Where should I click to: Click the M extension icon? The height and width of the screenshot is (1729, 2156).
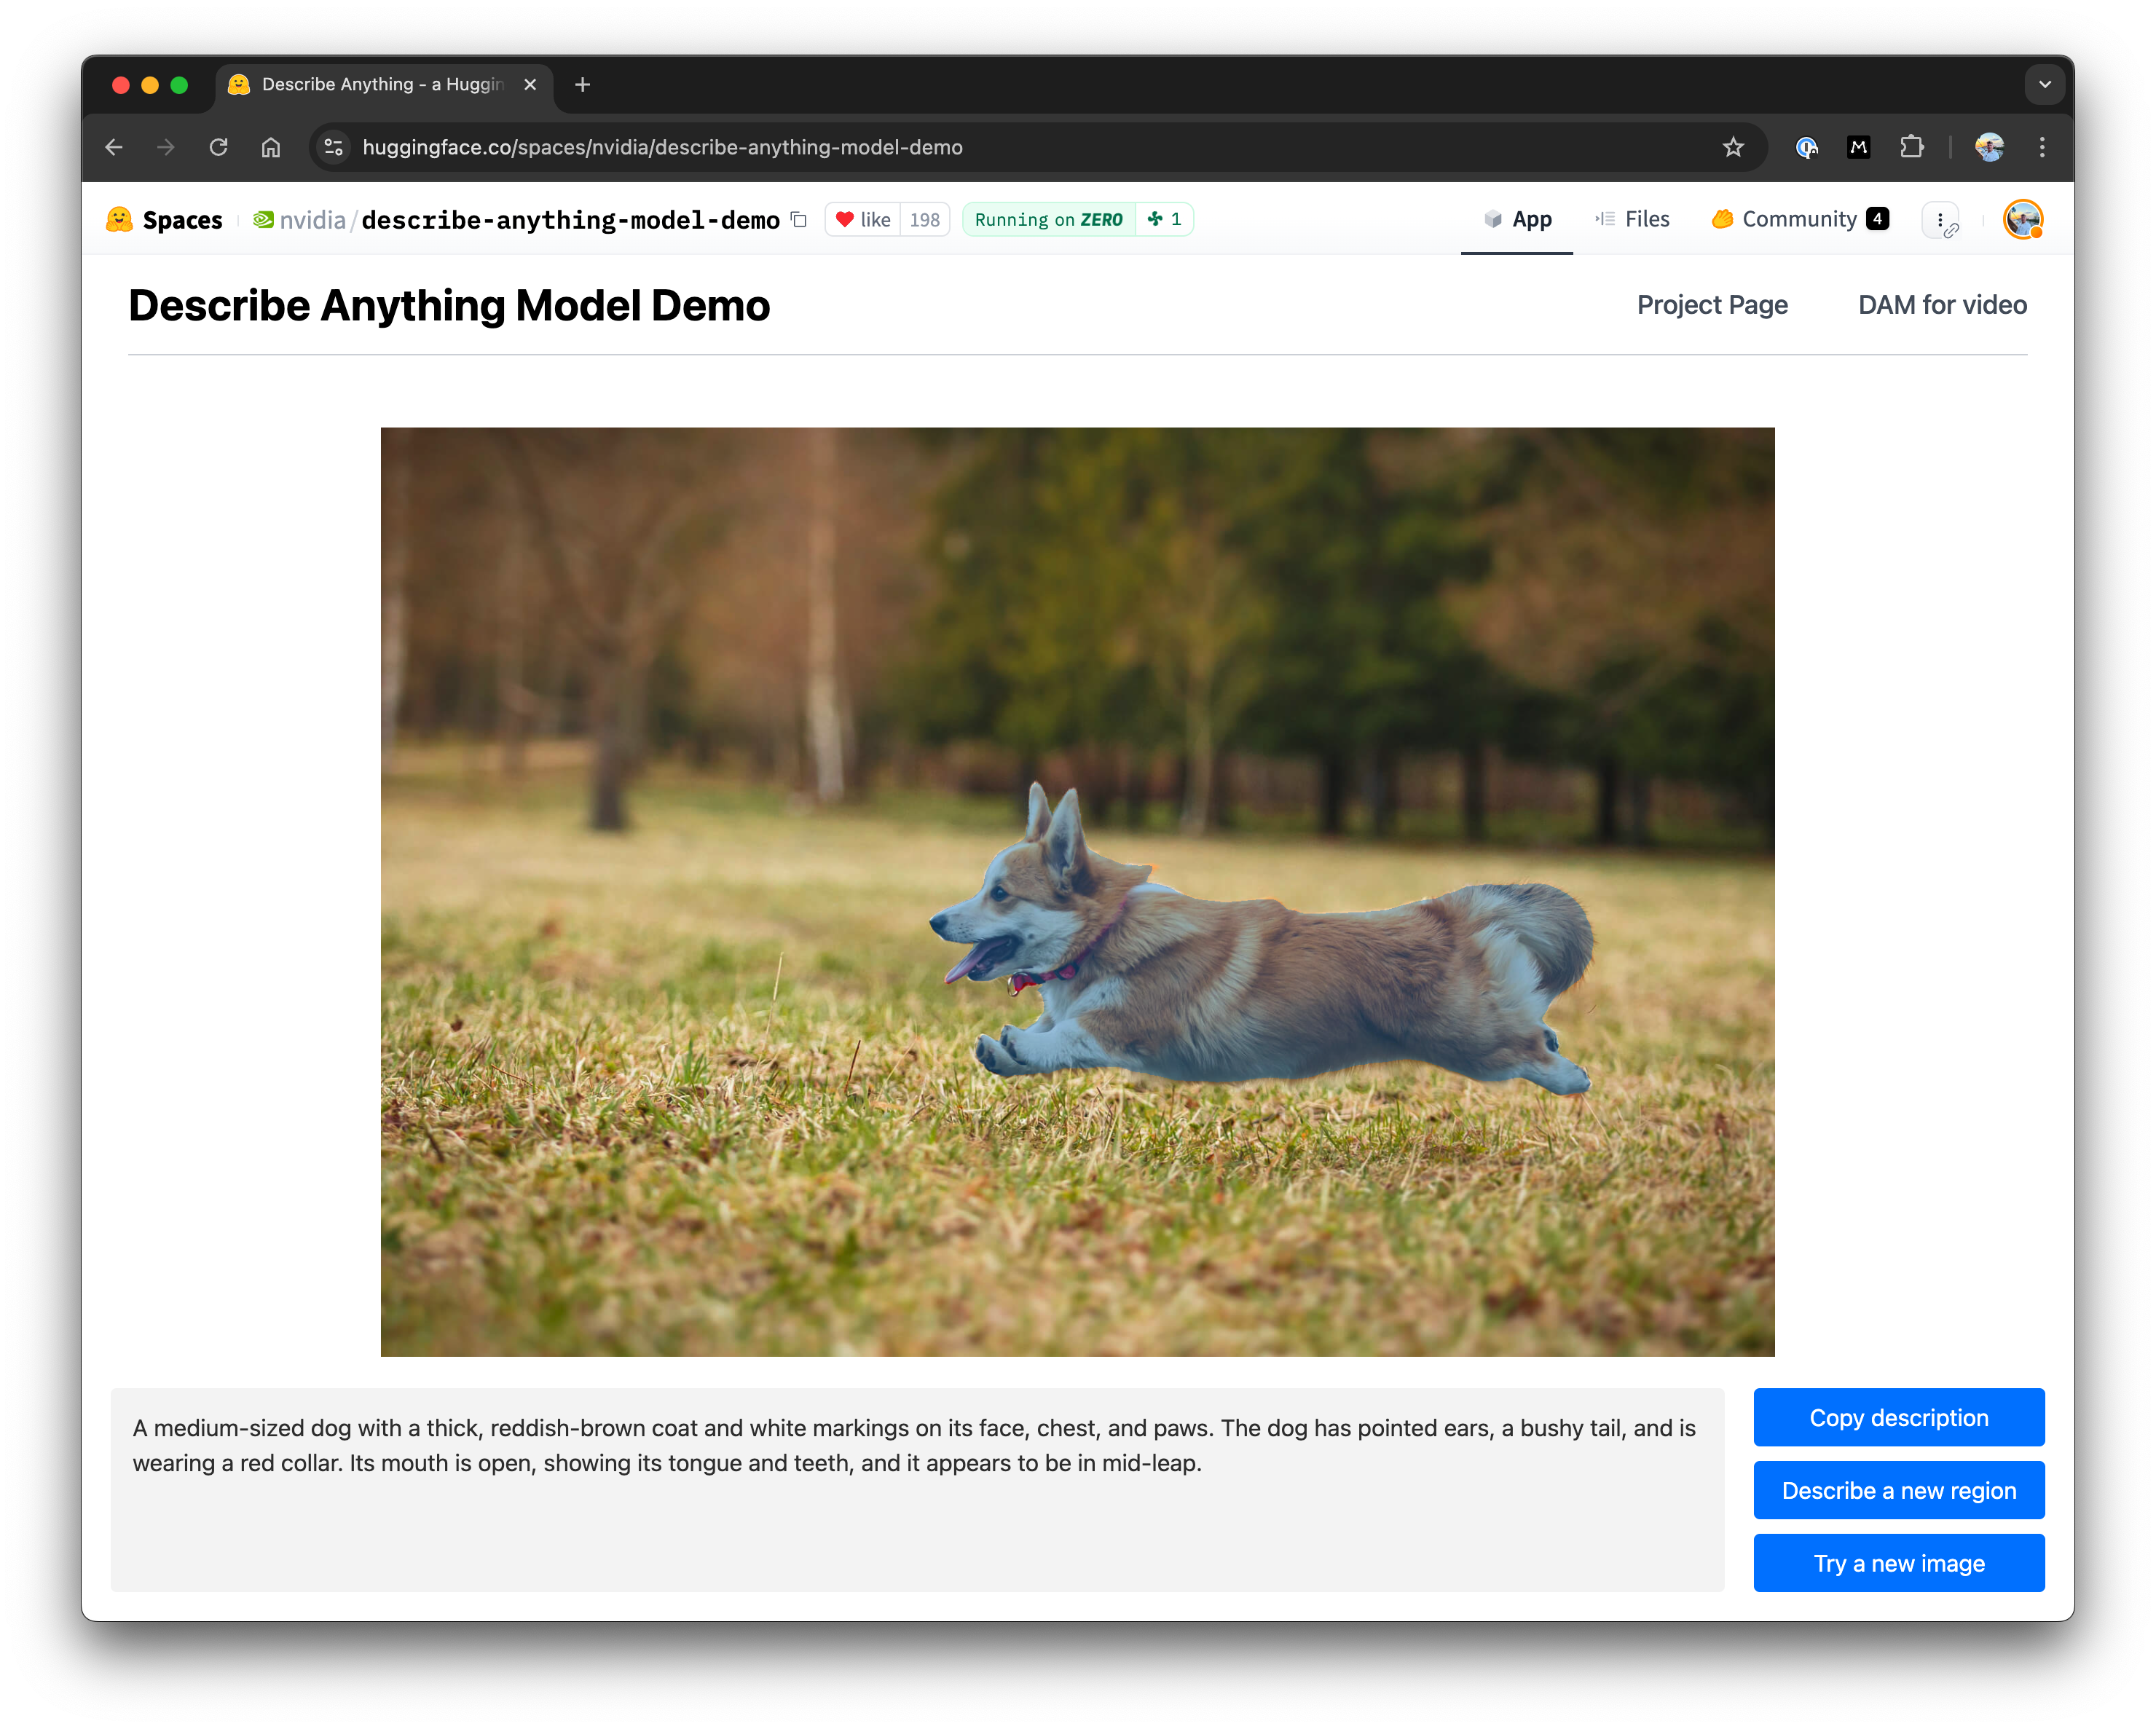1858,147
